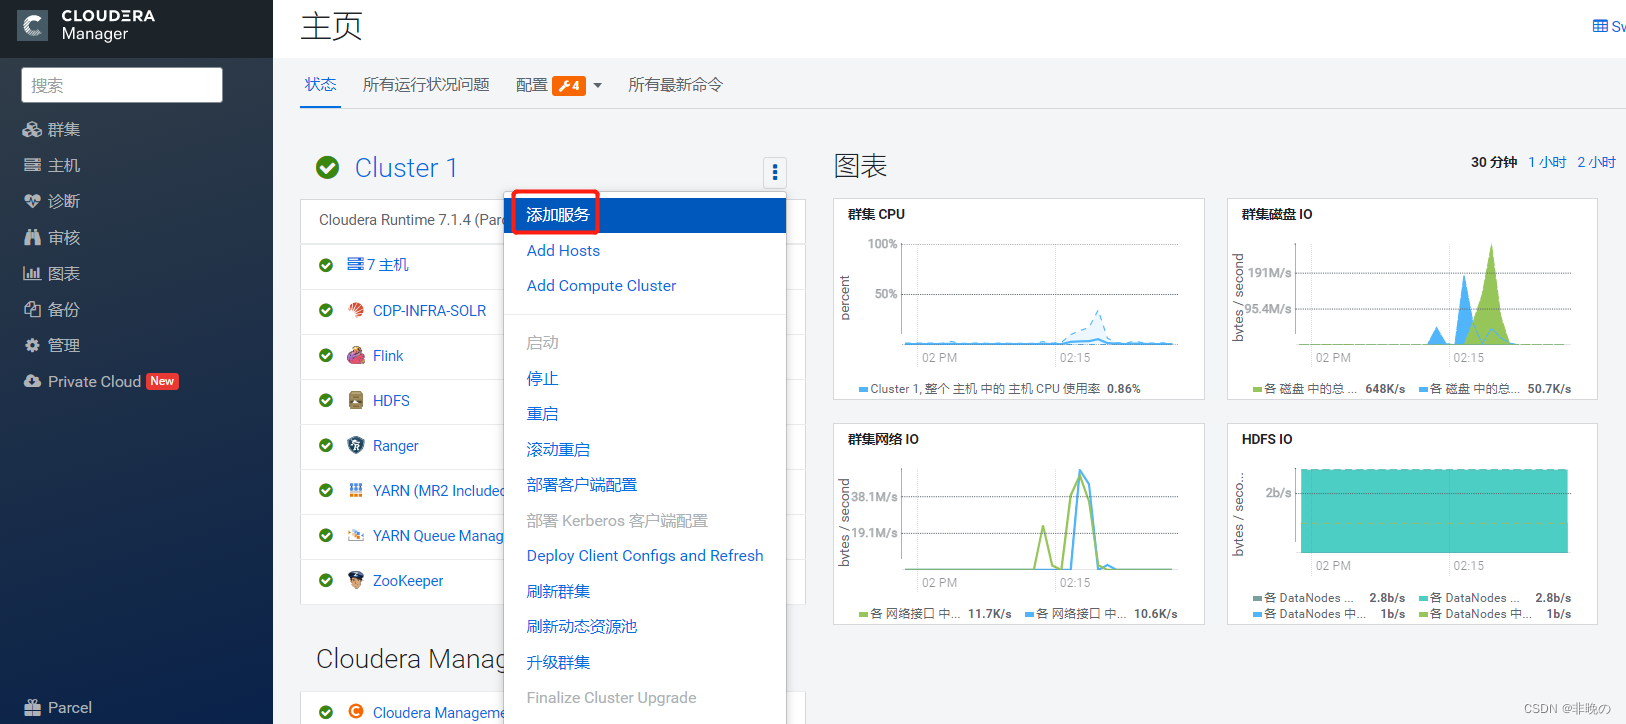1626x724 pixels.
Task: Click the green health check for HDFS
Action: pyautogui.click(x=326, y=401)
